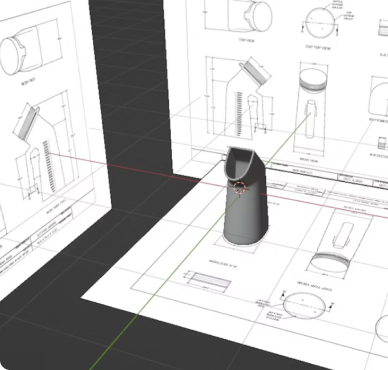Click the hatched section rectangle on floor image
Image resolution: width=388 pixels, height=370 pixels.
click(209, 282)
